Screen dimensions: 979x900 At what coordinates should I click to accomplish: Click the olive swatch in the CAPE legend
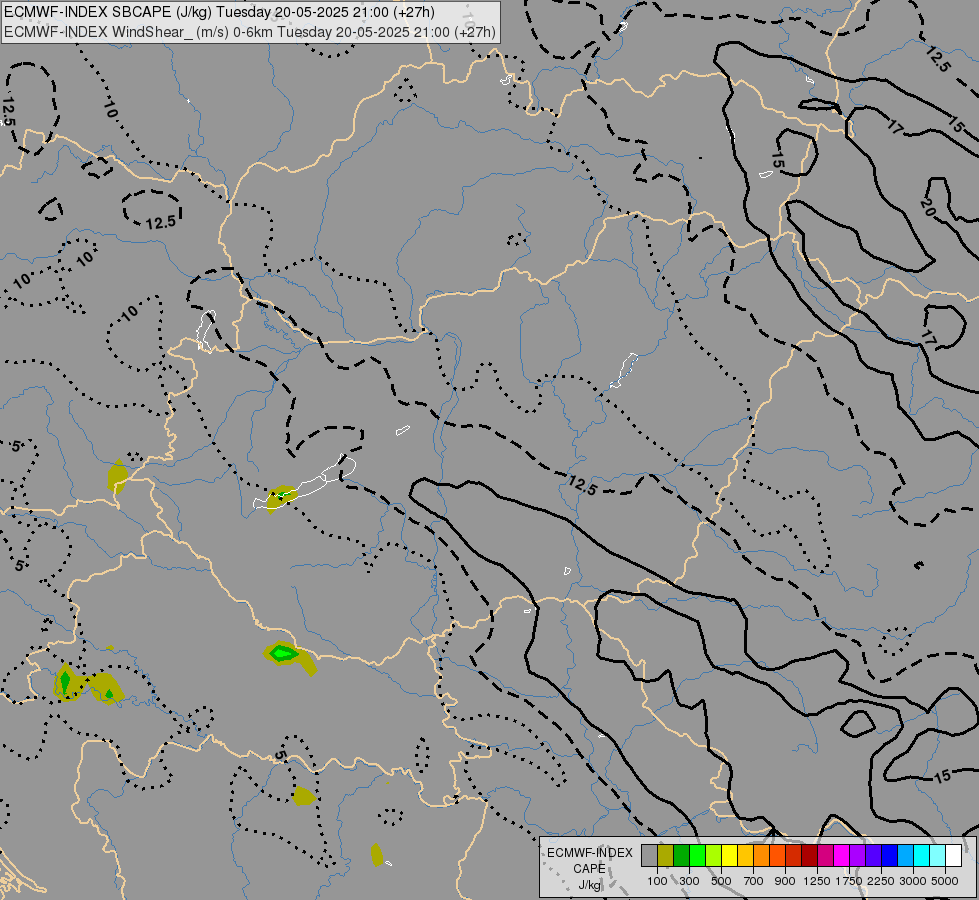666,855
